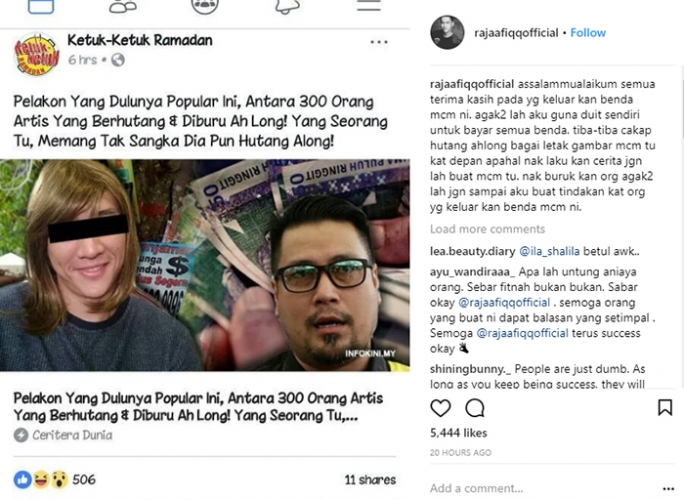Open the article image with ringgit notes
This screenshot has width=684, height=500.
point(205,265)
